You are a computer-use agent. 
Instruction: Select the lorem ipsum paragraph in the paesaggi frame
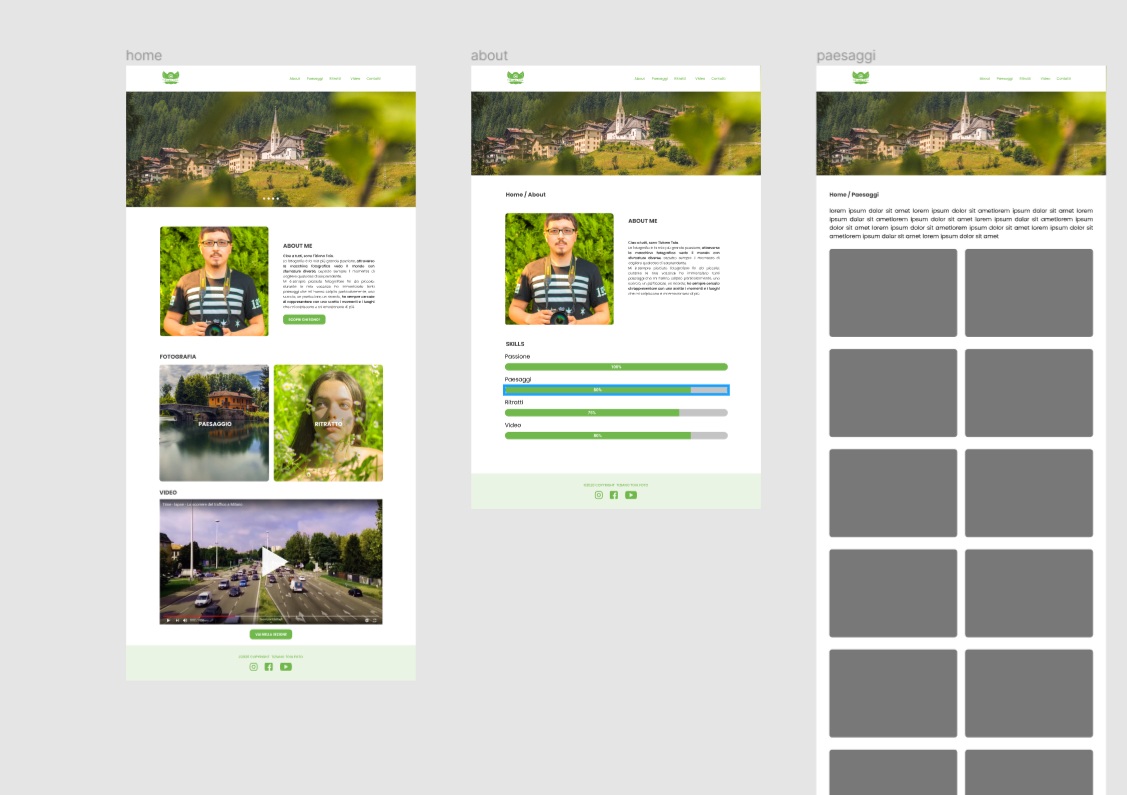[x=961, y=223]
